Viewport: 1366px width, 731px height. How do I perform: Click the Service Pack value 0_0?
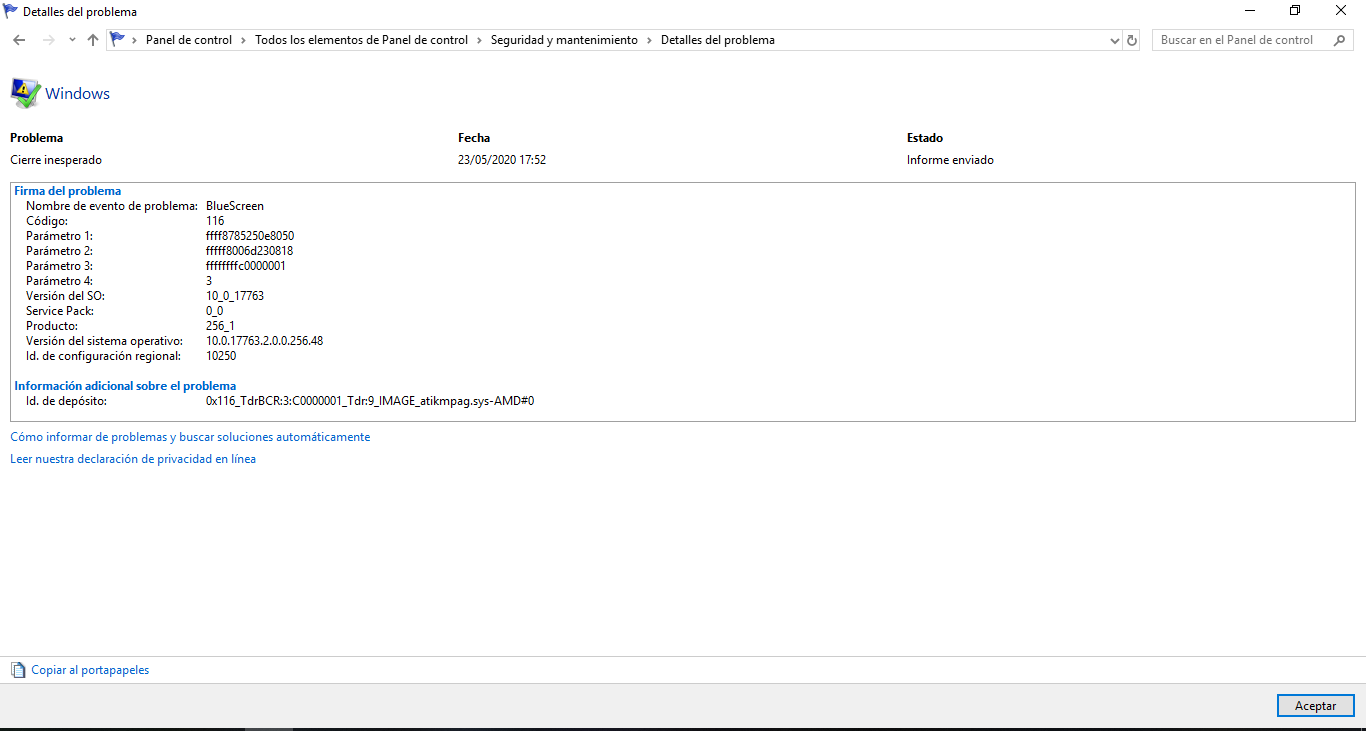[x=214, y=311]
